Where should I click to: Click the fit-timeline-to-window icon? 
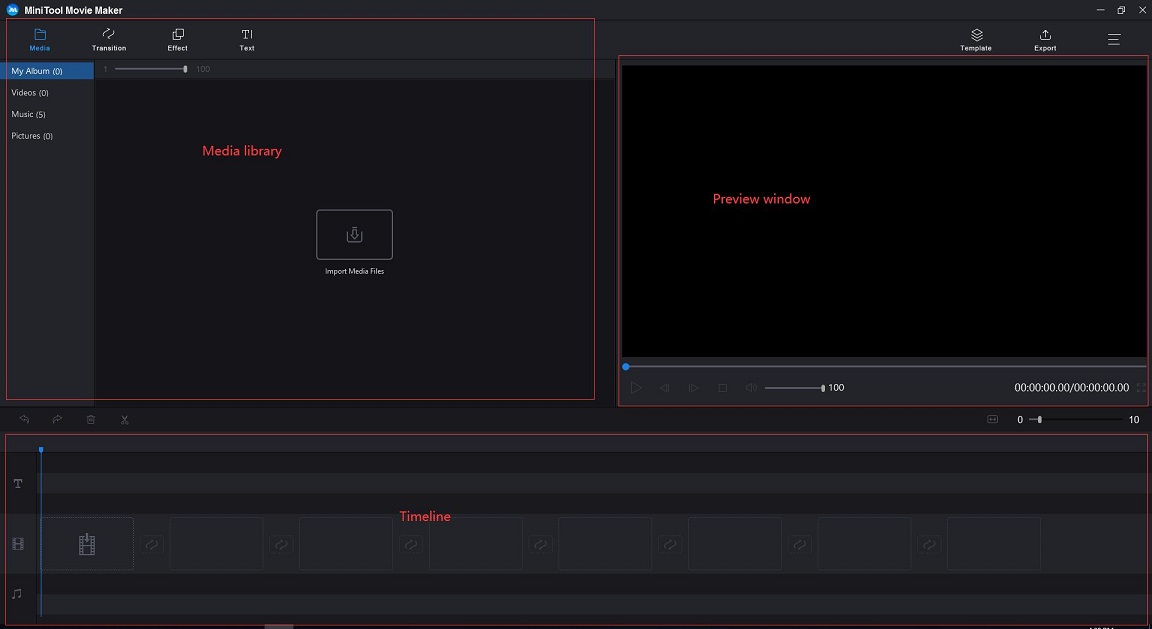coord(991,419)
